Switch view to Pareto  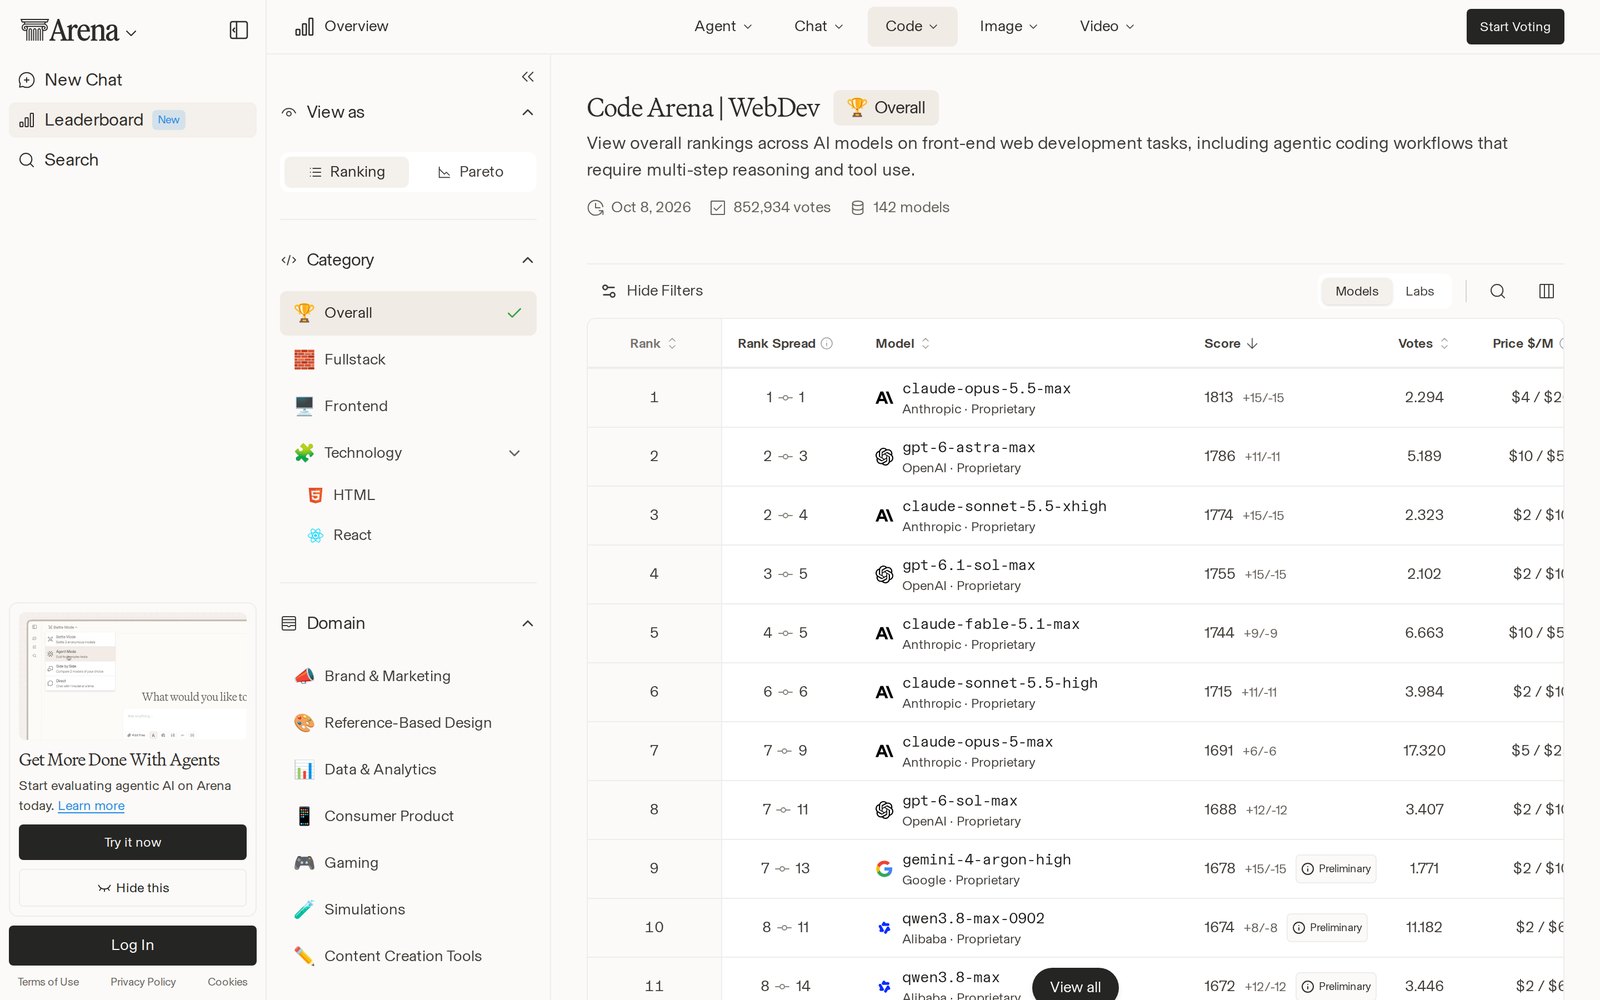coord(471,172)
